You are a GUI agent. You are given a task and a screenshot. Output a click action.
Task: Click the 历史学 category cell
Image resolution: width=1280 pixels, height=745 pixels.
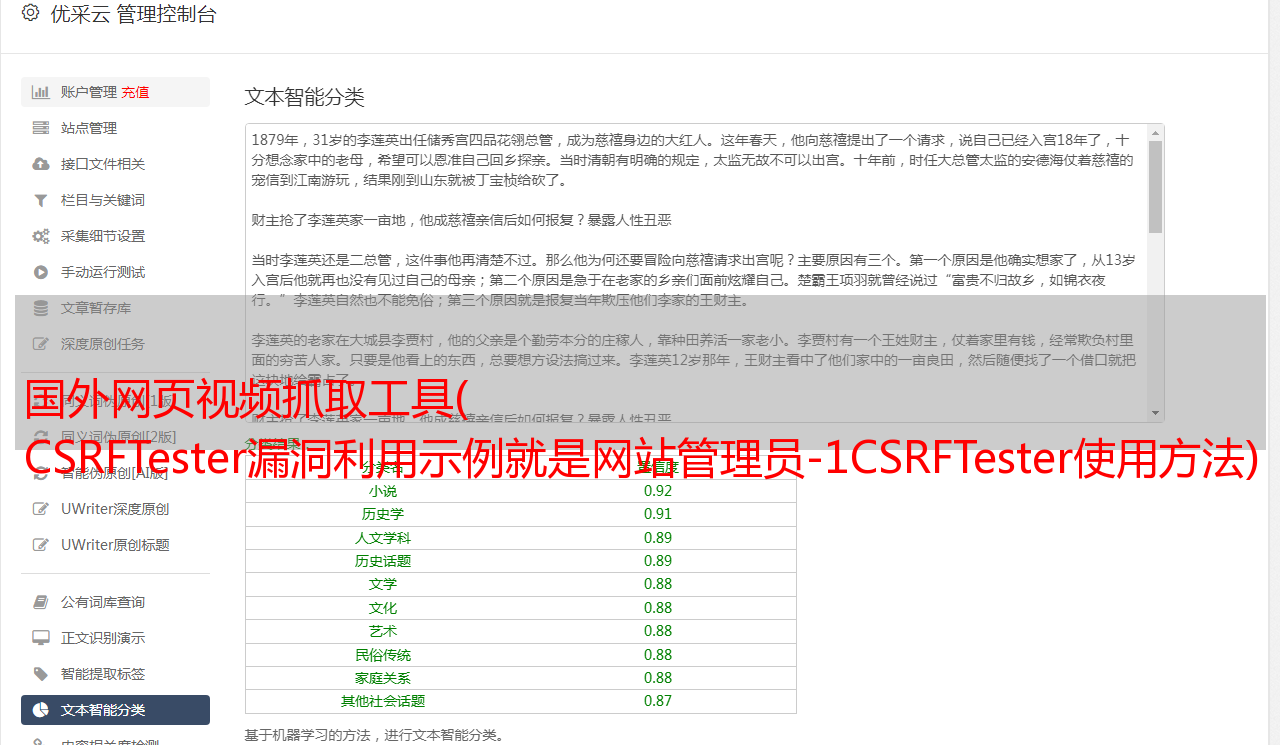[383, 514]
